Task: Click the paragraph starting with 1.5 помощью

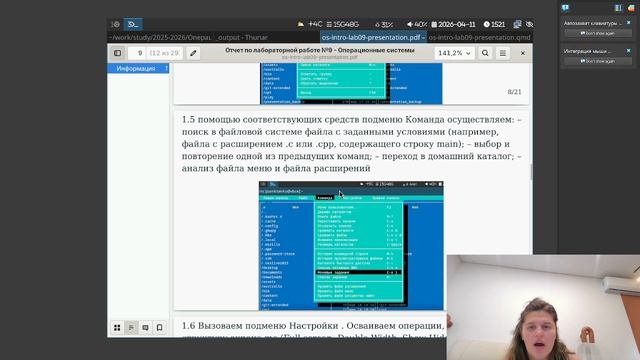Action: pyautogui.click(x=351, y=144)
